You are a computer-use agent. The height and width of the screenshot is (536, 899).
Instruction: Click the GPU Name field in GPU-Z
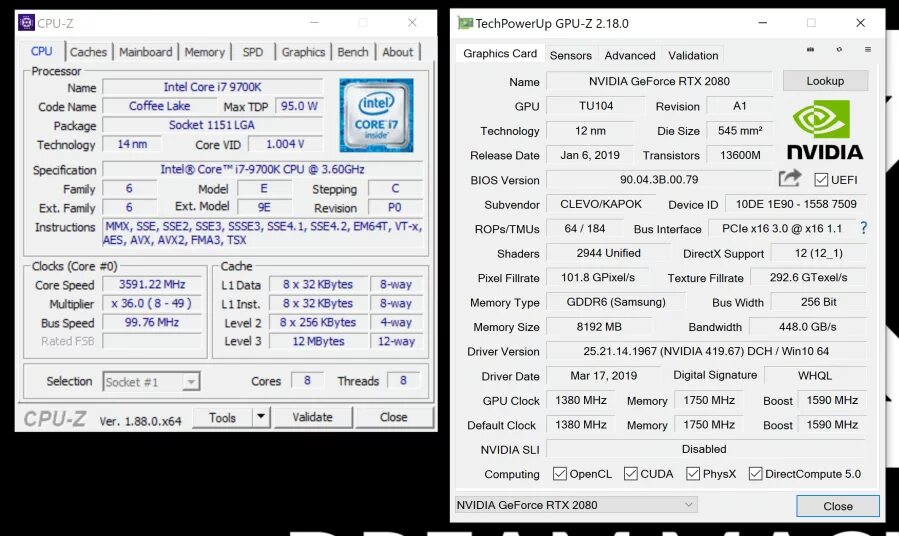tap(659, 81)
